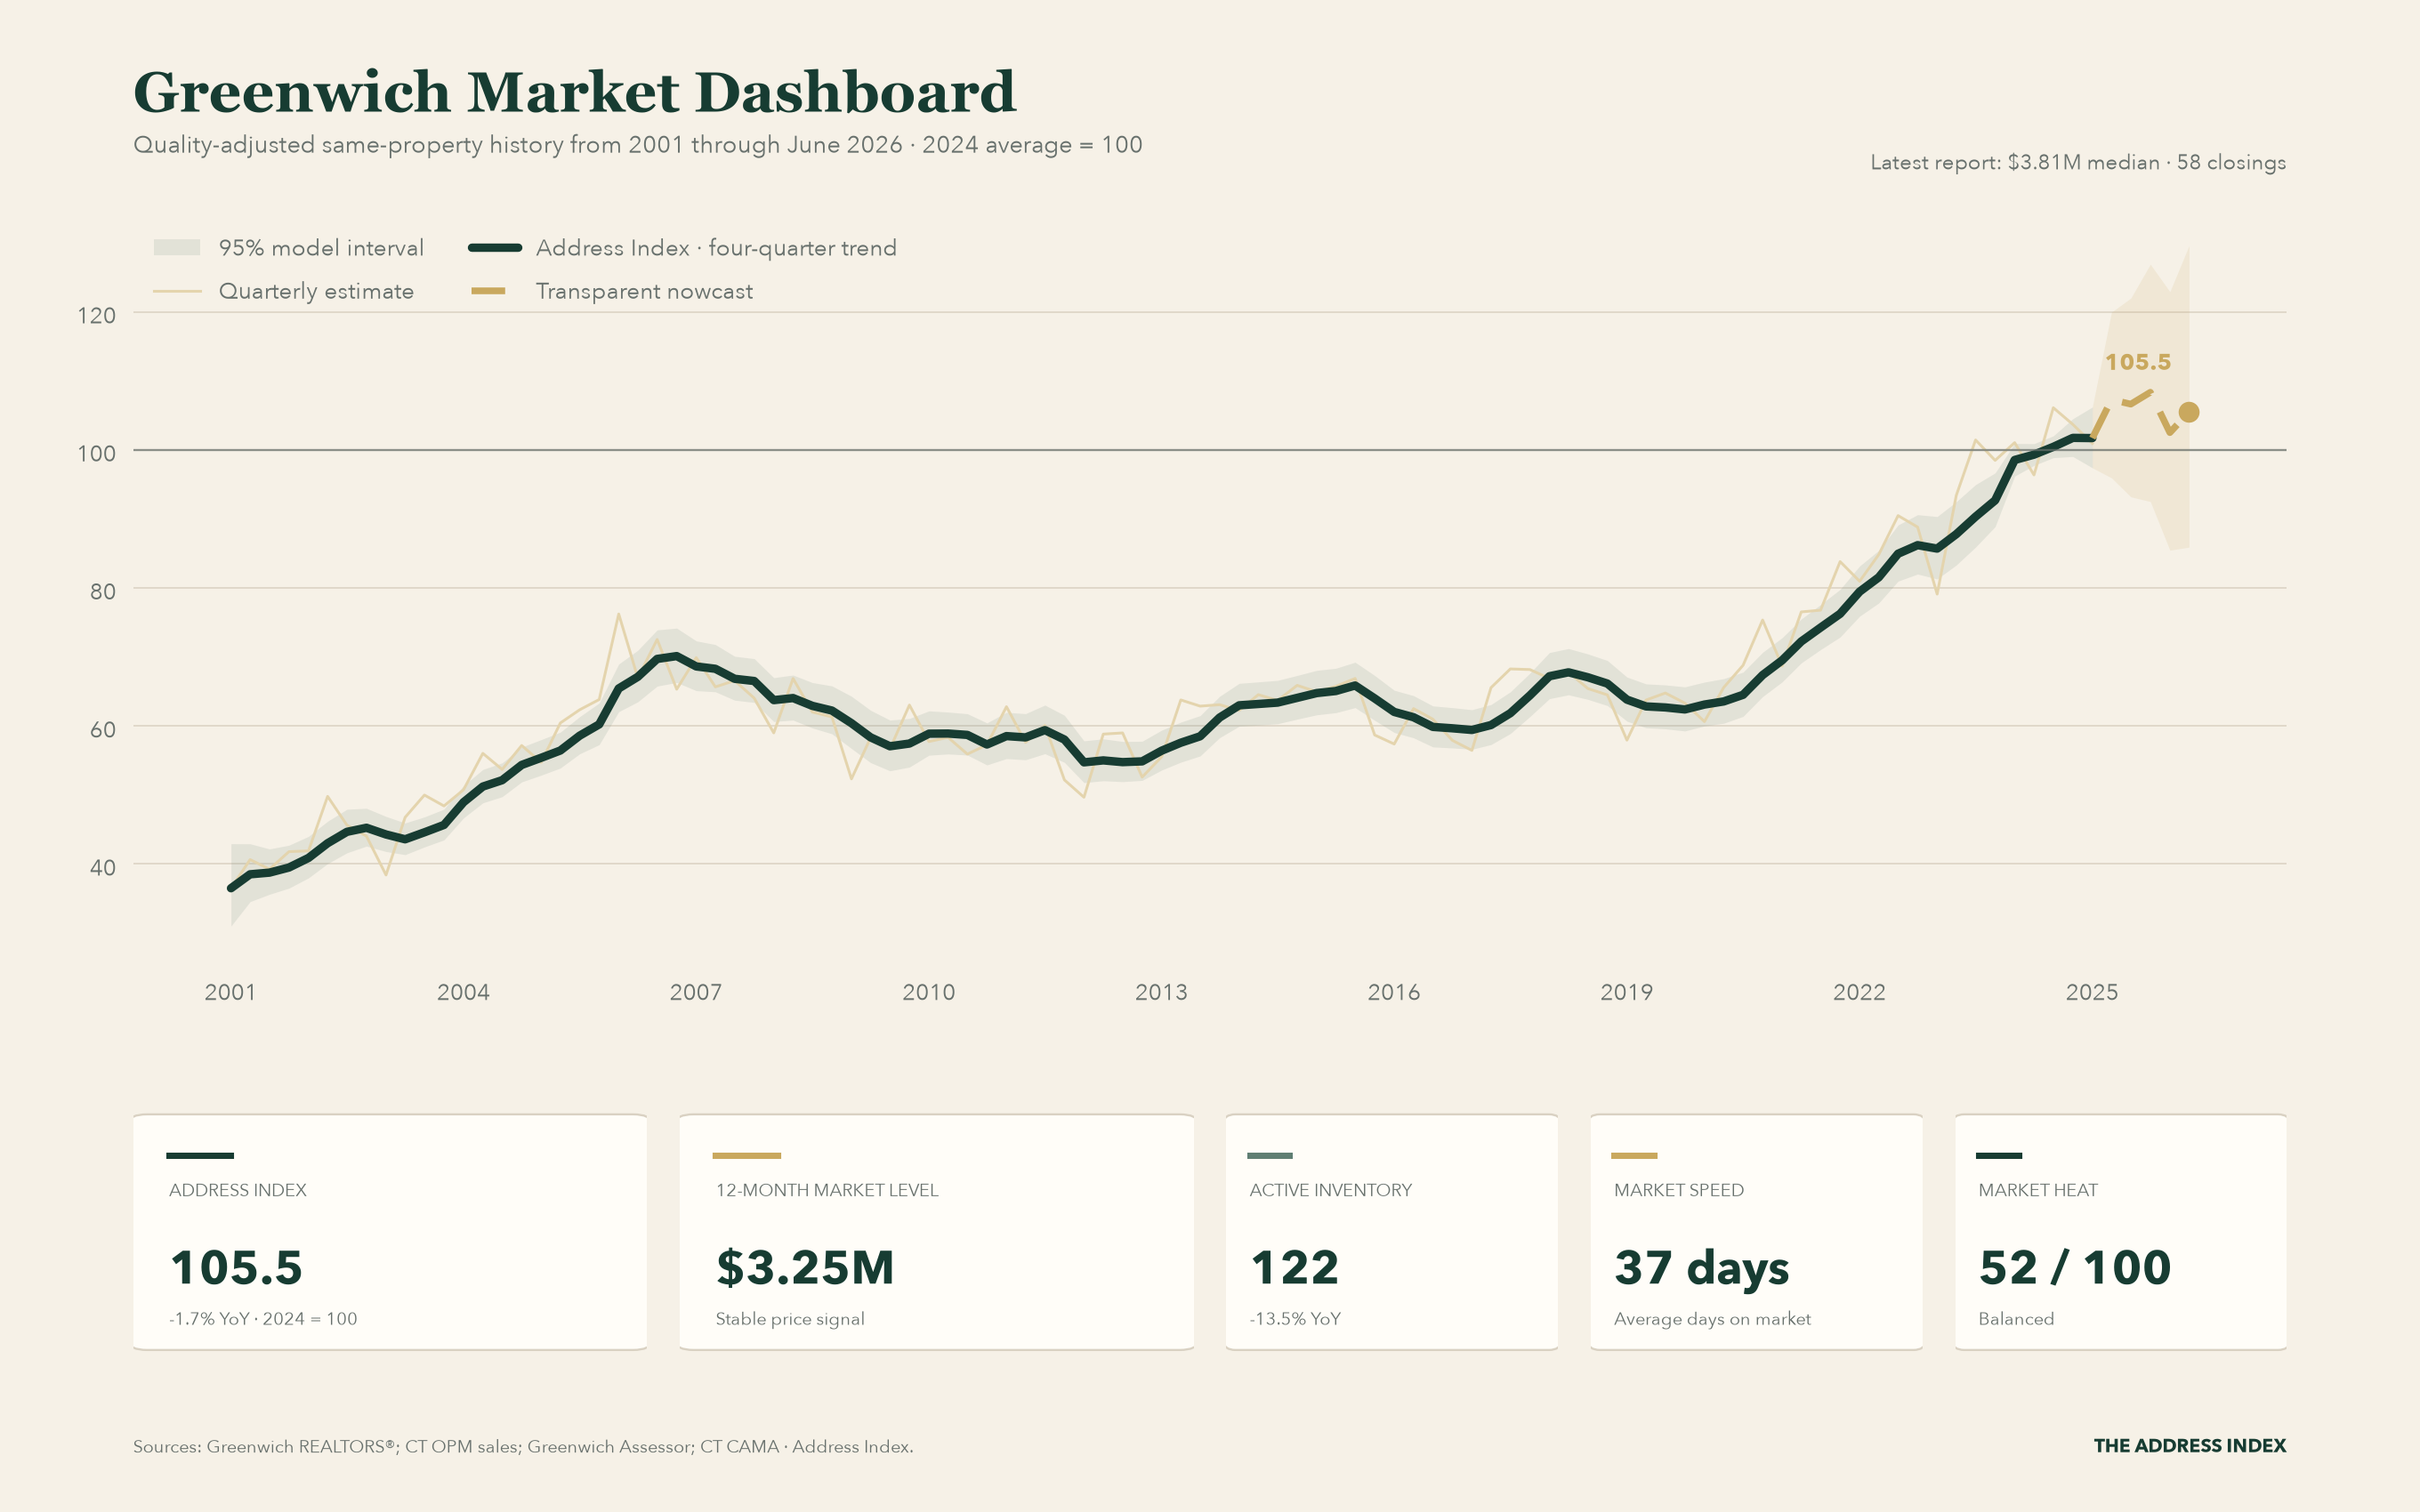Click the $3.25M market level value
The image size is (2420, 1512).
click(x=805, y=1268)
